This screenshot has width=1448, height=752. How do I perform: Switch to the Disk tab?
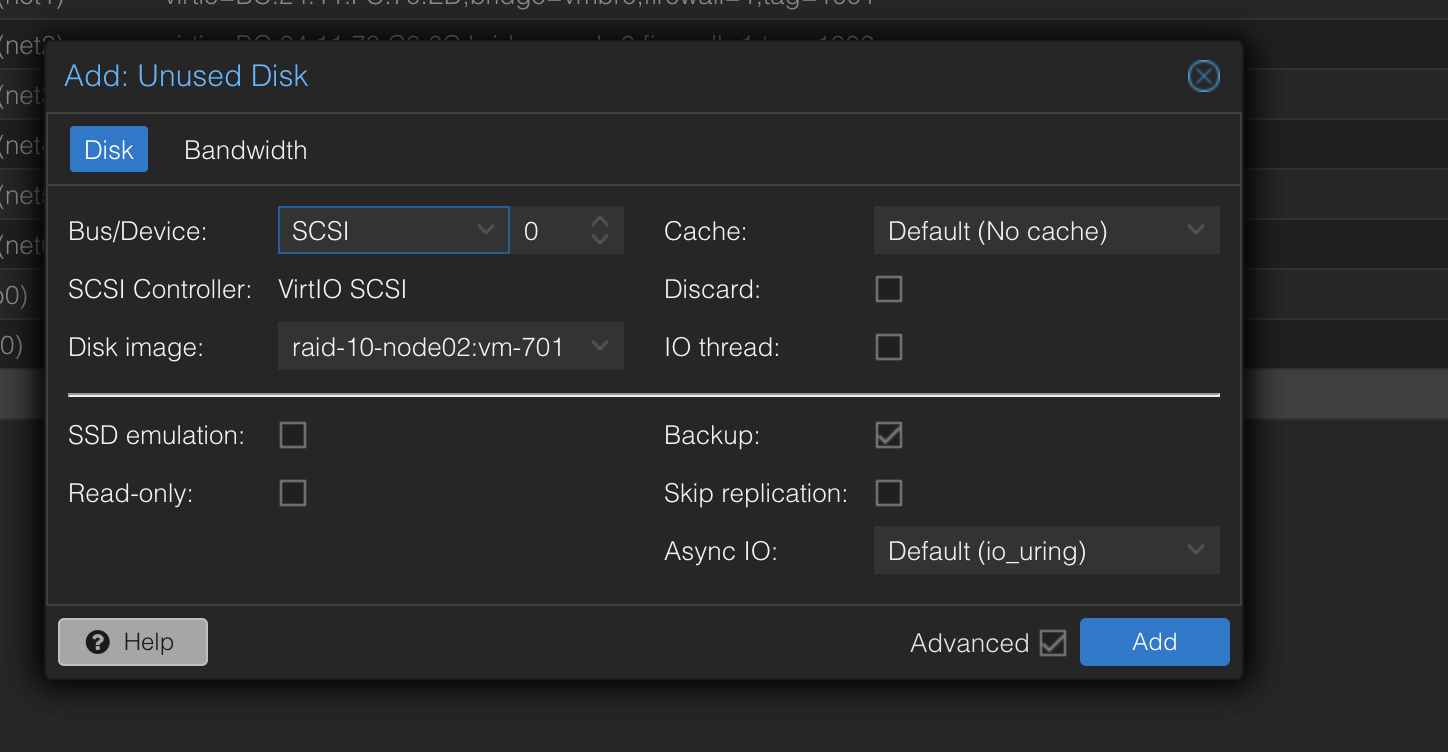click(x=109, y=150)
